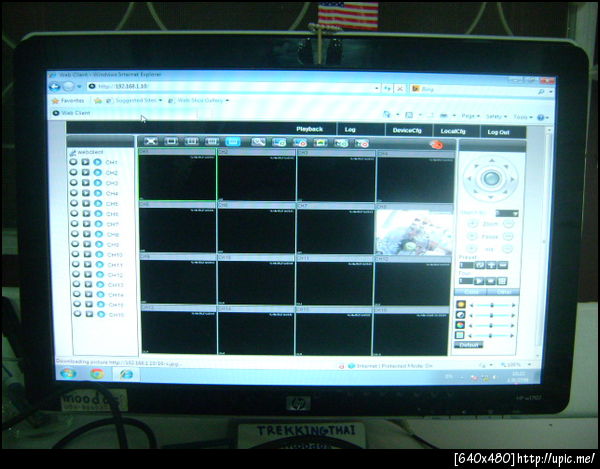
Task: Adjust the saturation slider
Action: (x=491, y=326)
